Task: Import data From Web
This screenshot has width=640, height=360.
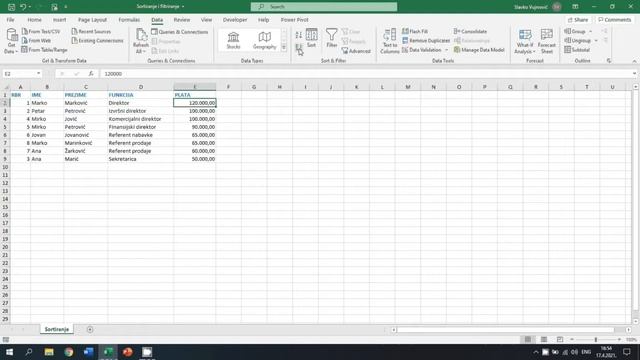Action: tap(36, 40)
